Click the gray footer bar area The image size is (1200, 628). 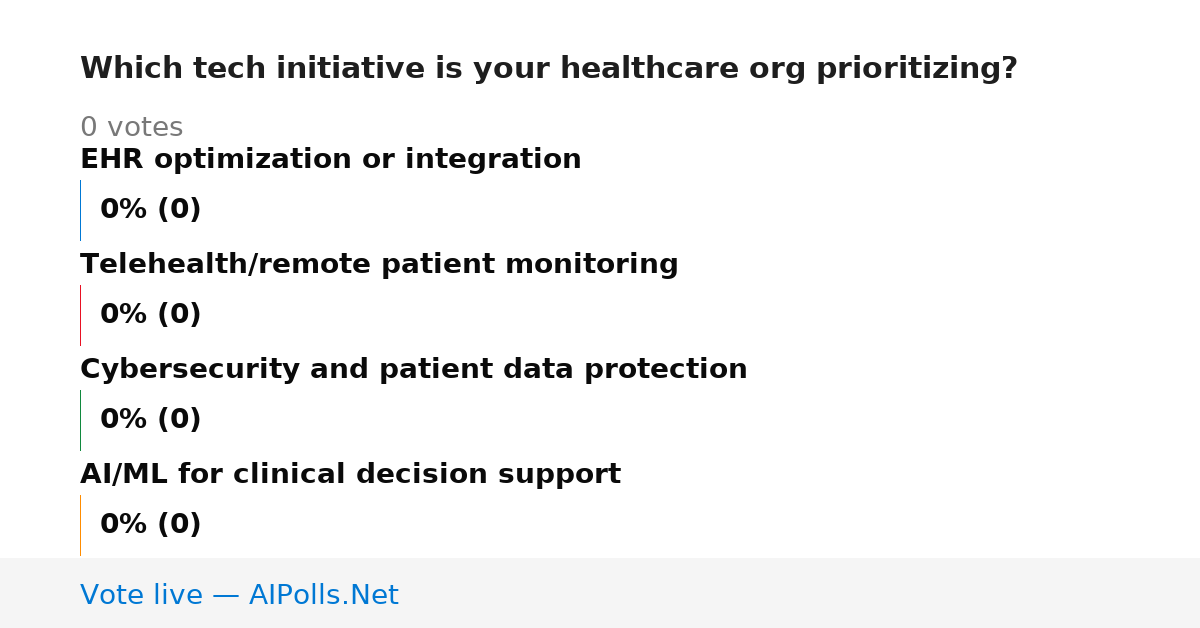coord(600,593)
